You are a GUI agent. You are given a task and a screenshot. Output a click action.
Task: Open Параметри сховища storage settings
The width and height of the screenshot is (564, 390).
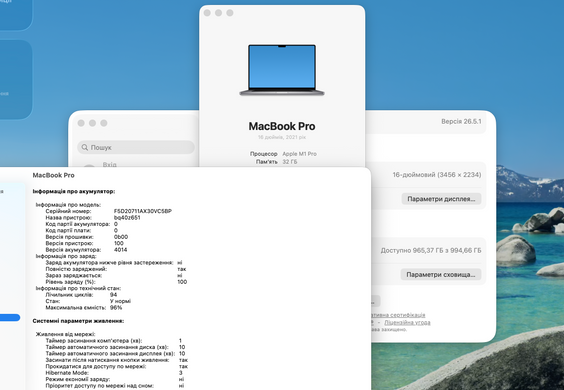[x=441, y=275]
